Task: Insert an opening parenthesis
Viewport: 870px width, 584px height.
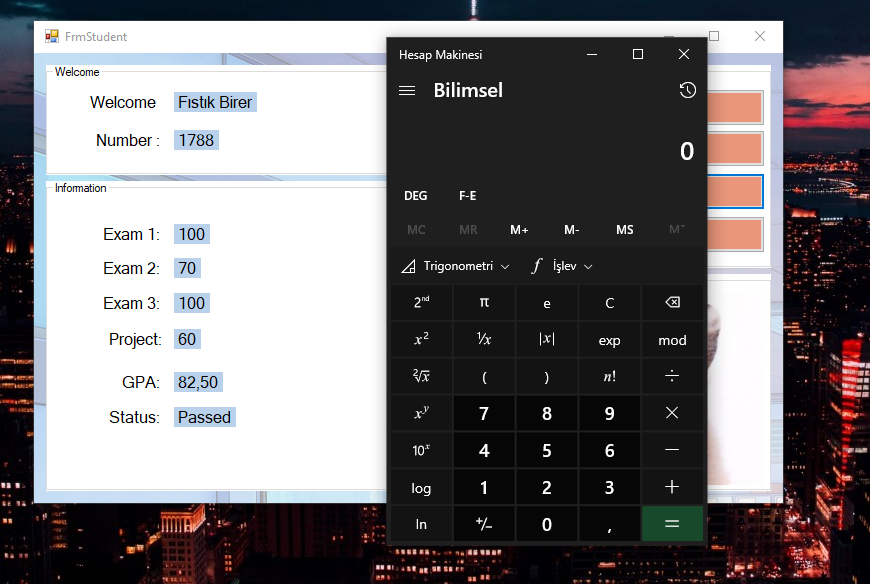Action: click(484, 376)
